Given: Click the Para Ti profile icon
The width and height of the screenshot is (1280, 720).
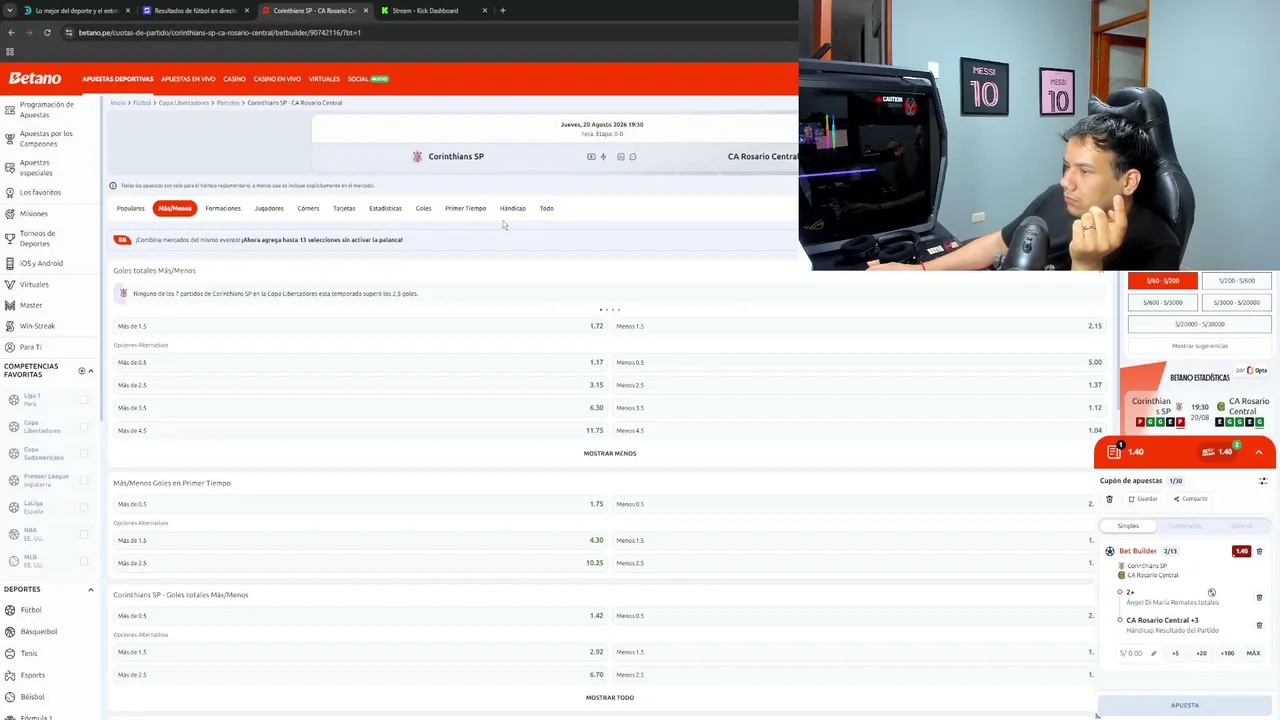Looking at the screenshot, I should [10, 347].
